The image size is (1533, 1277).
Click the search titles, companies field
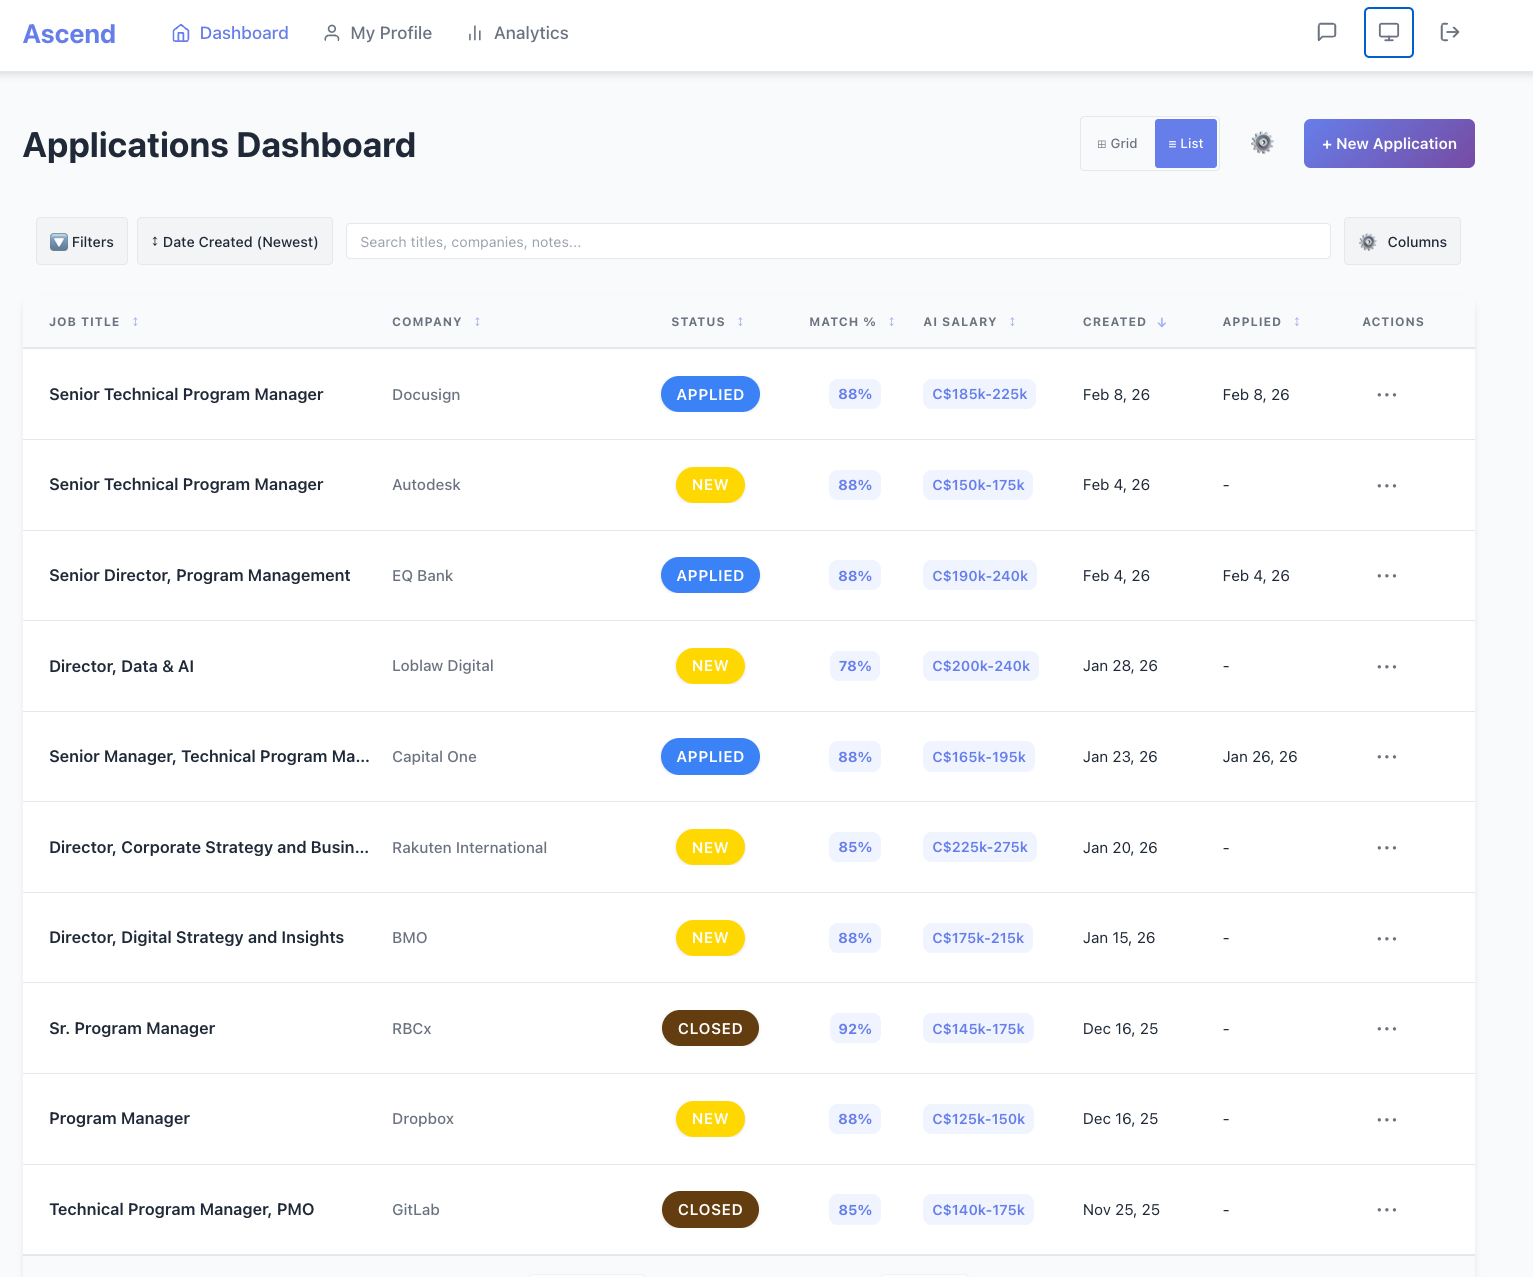838,241
